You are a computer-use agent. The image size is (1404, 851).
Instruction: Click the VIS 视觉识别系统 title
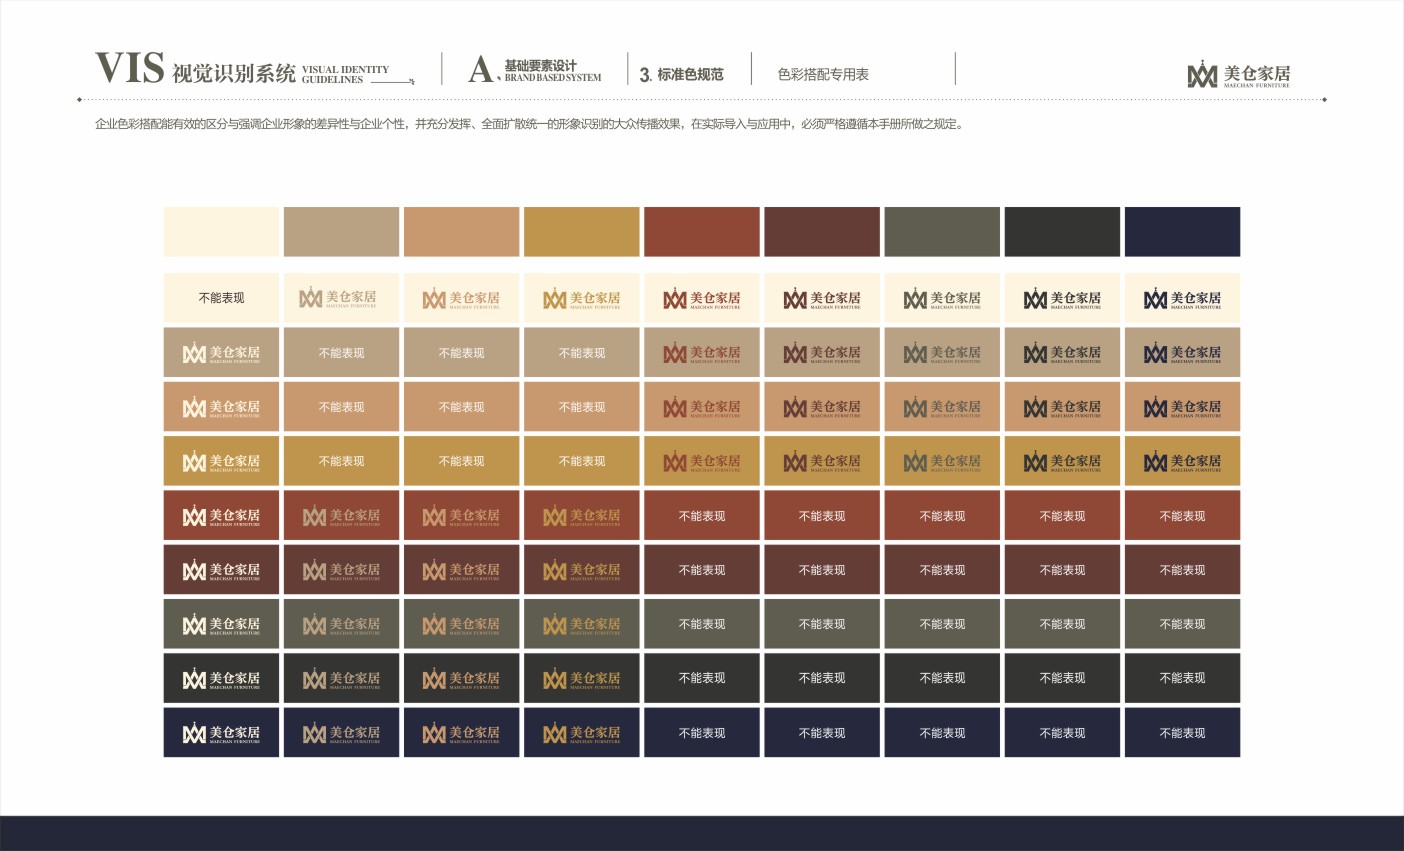click(195, 71)
